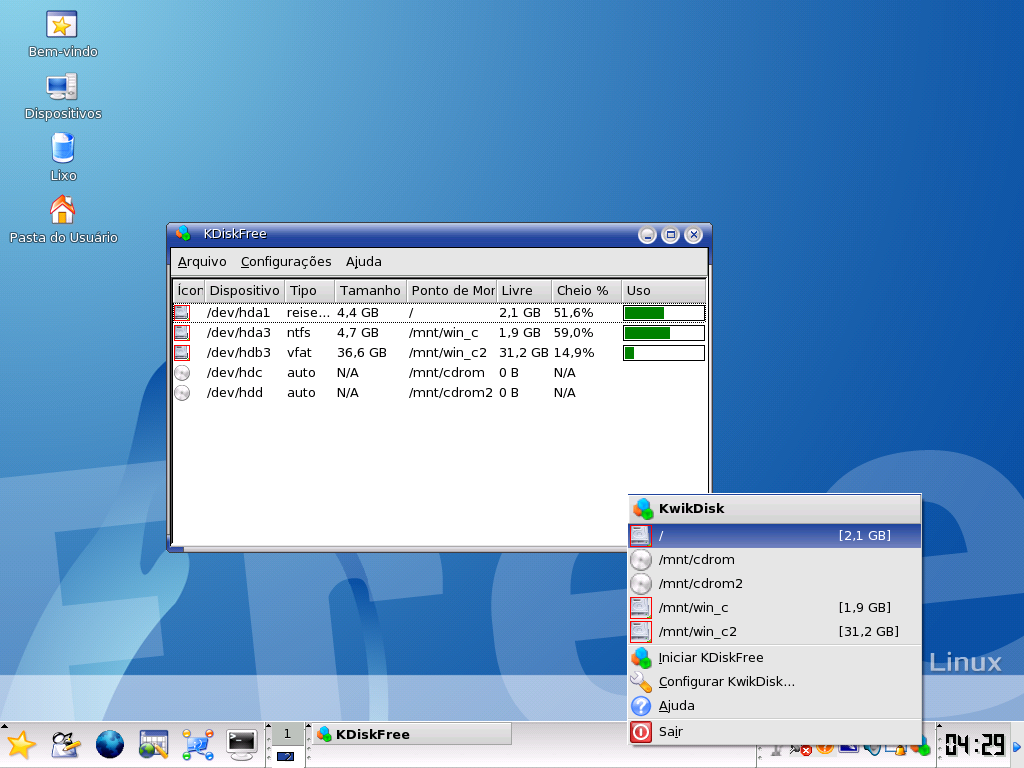Select the disk icon for /dev/hdb3
Image resolution: width=1024 pixels, height=768 pixels.
182,353
